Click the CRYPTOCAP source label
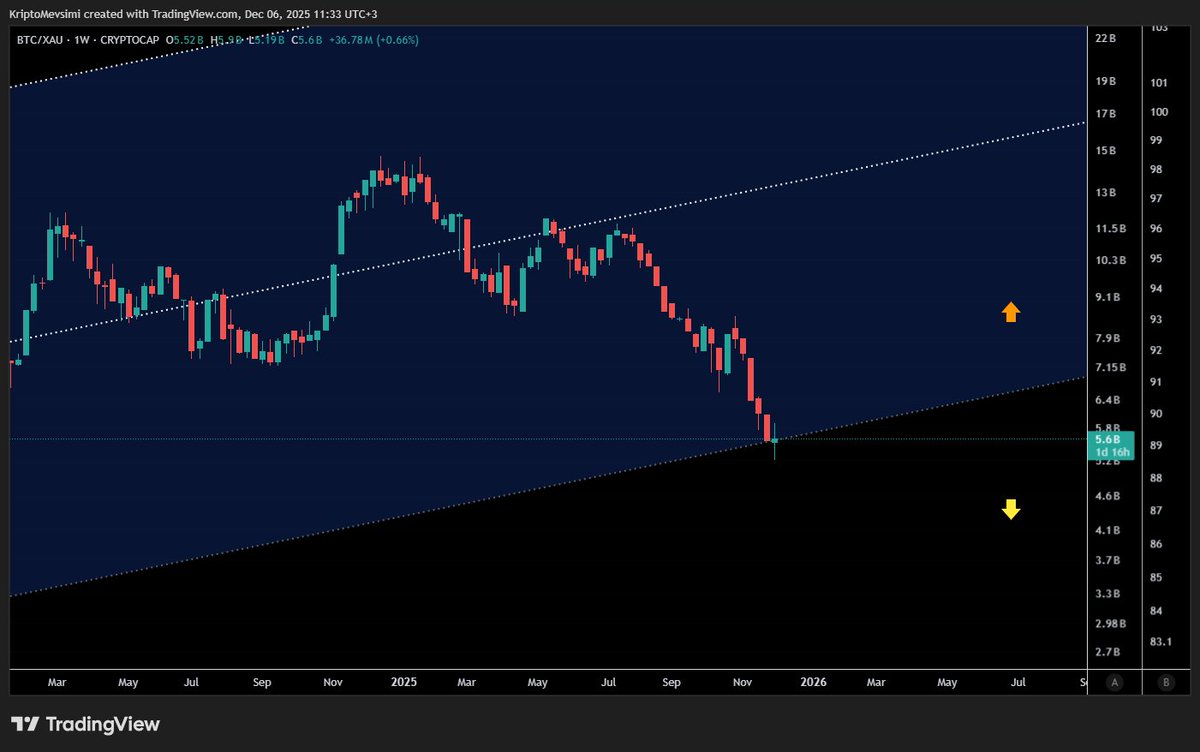This screenshot has width=1200, height=752. (x=130, y=40)
